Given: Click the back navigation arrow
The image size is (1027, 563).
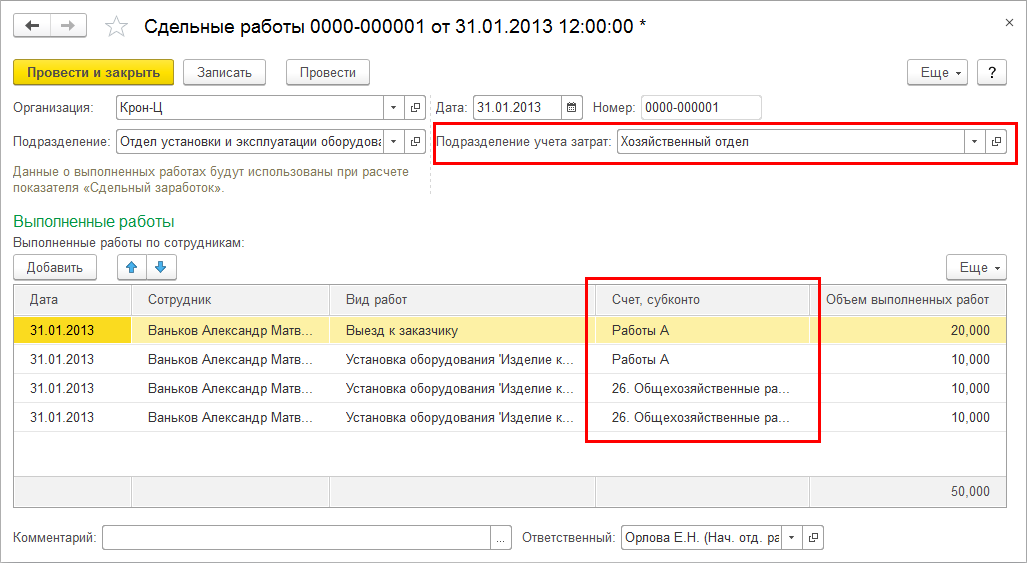Looking at the screenshot, I should 32,26.
